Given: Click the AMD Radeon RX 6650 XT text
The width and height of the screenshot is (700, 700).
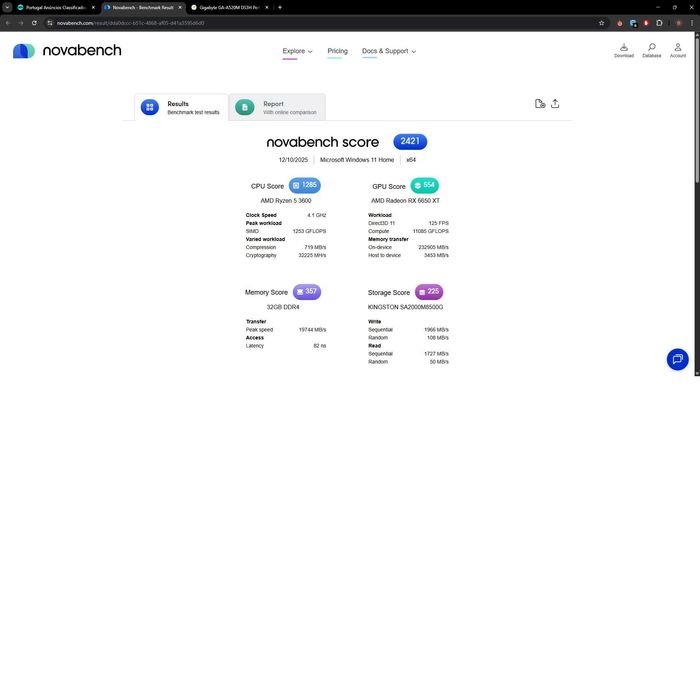Looking at the screenshot, I should (x=405, y=200).
